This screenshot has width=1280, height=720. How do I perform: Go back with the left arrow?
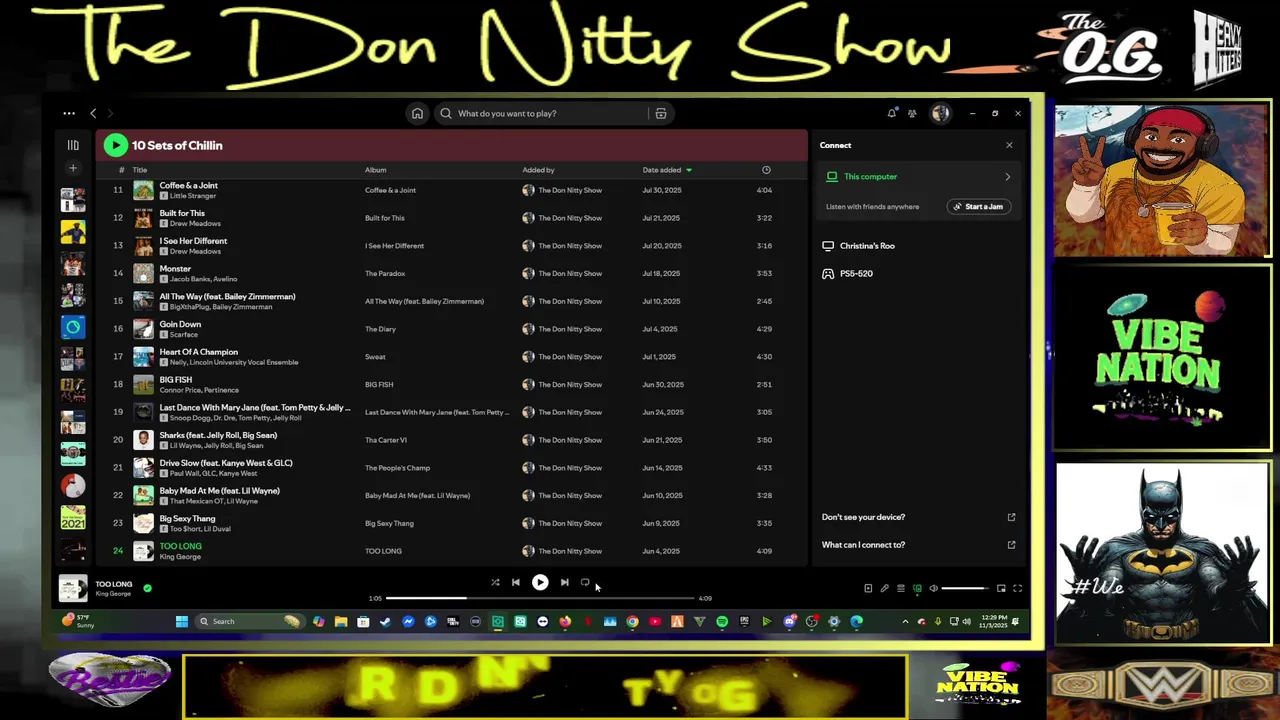point(93,113)
